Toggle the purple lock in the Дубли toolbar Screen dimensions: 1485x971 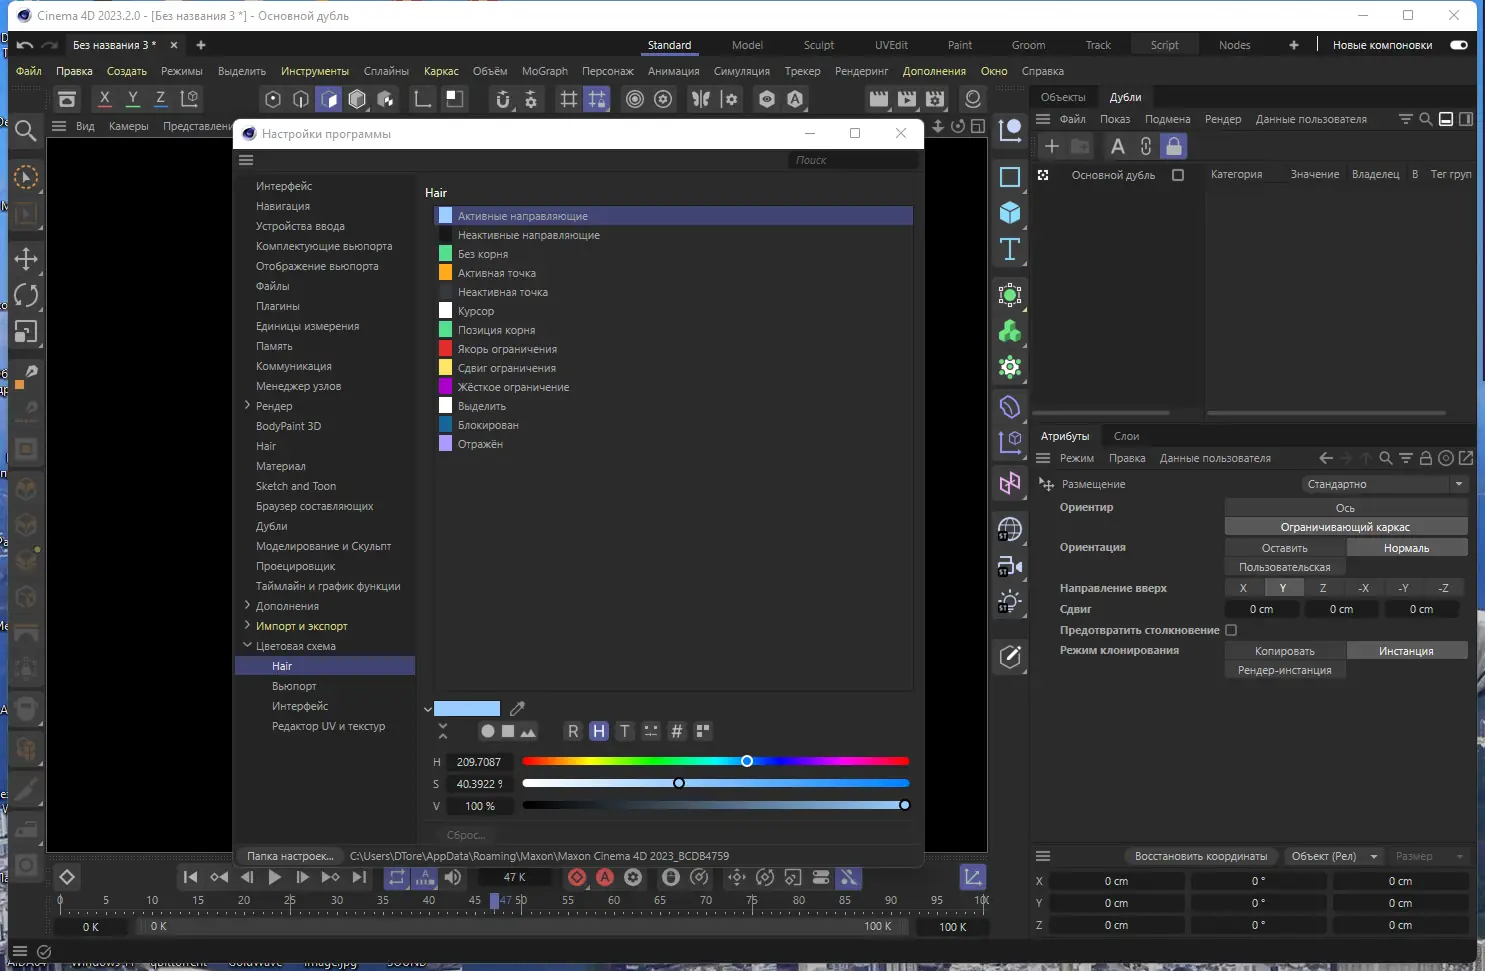pos(1174,146)
